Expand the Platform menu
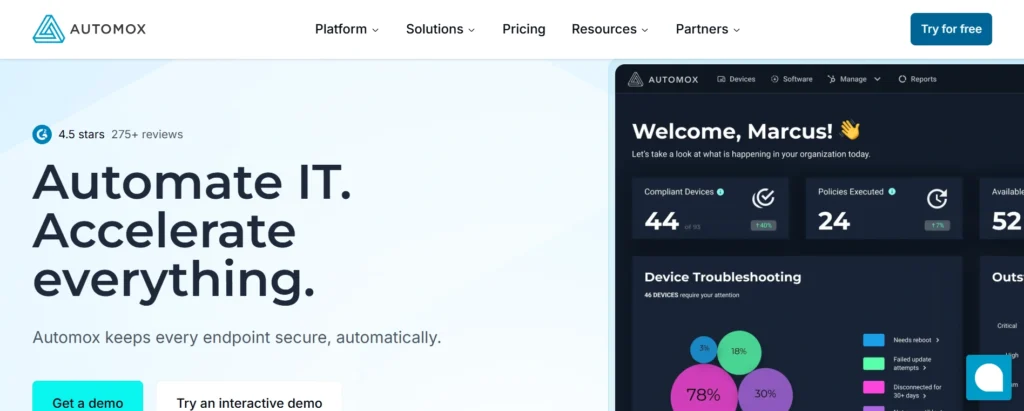Viewport: 1024px width, 411px height. tap(347, 29)
